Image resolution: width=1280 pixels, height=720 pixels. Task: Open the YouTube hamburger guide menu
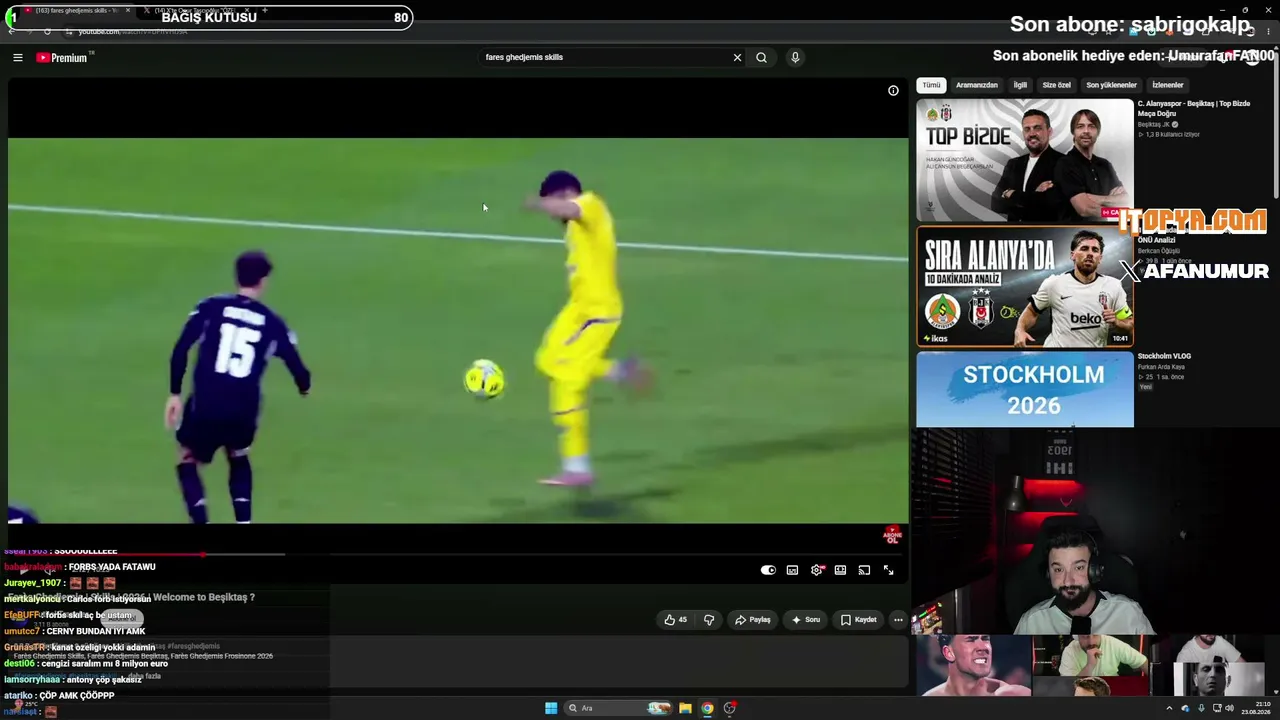coord(17,57)
